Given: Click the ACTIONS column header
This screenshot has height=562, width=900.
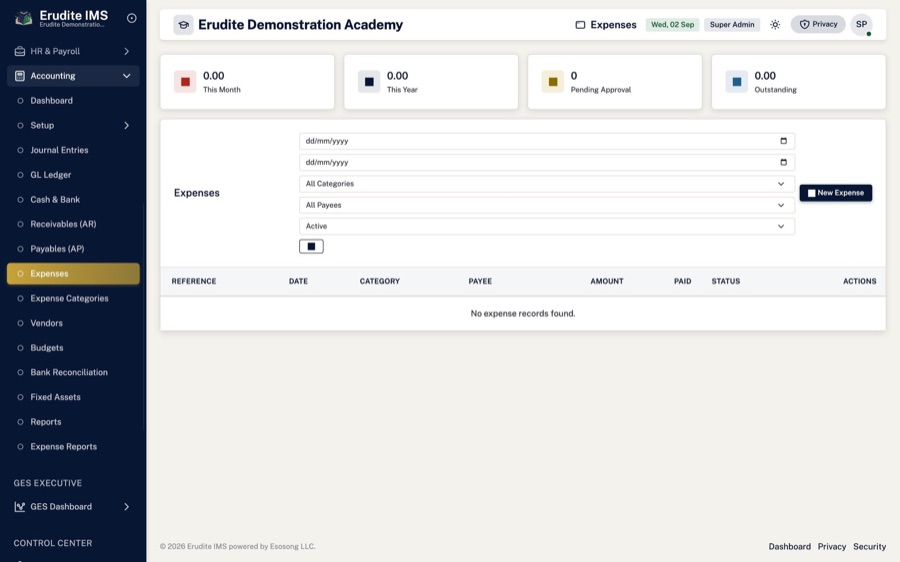Looking at the screenshot, I should point(859,281).
